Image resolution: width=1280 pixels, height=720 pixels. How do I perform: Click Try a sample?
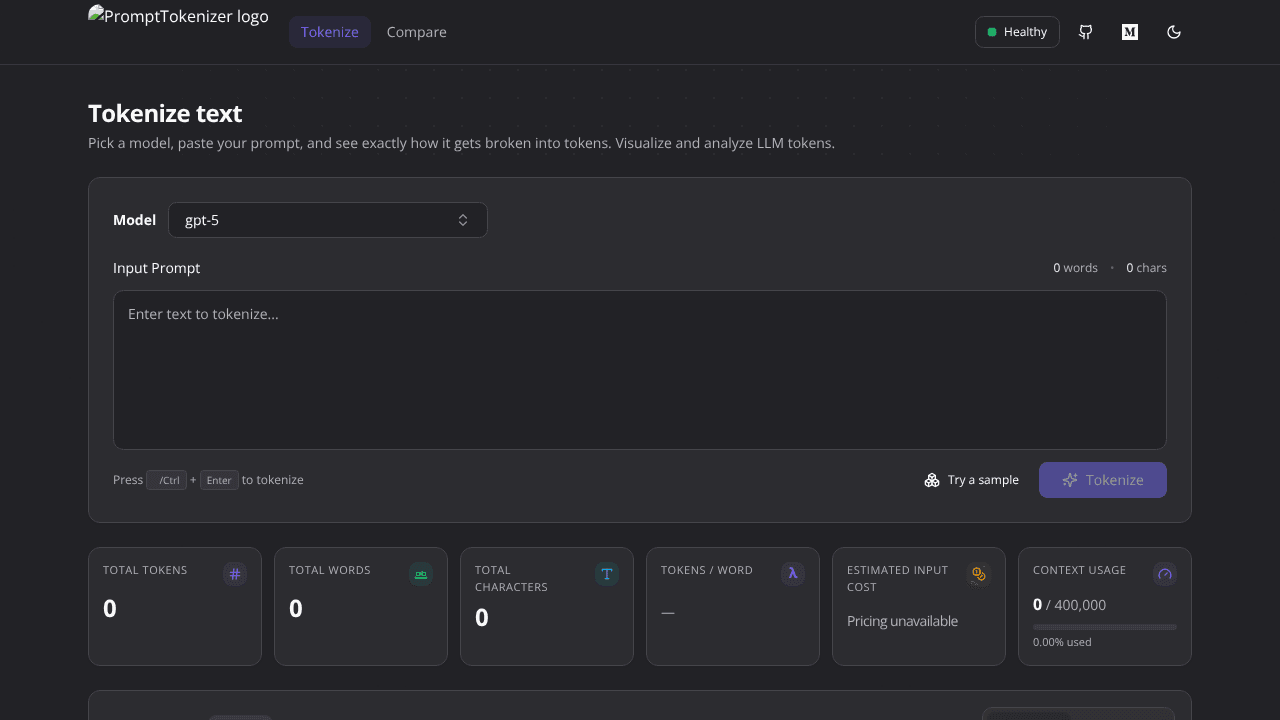[x=972, y=480]
